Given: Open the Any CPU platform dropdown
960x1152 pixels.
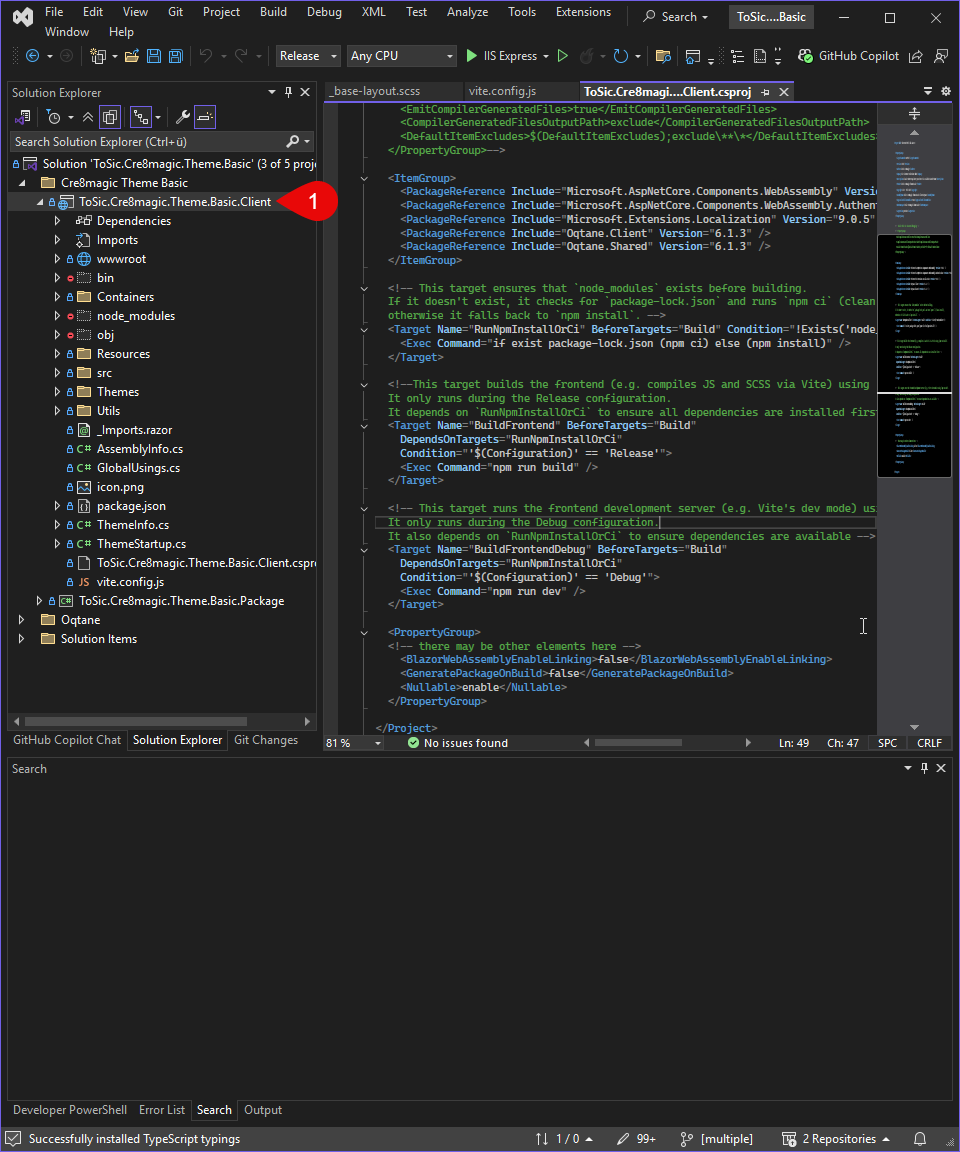Looking at the screenshot, I should click(x=401, y=56).
